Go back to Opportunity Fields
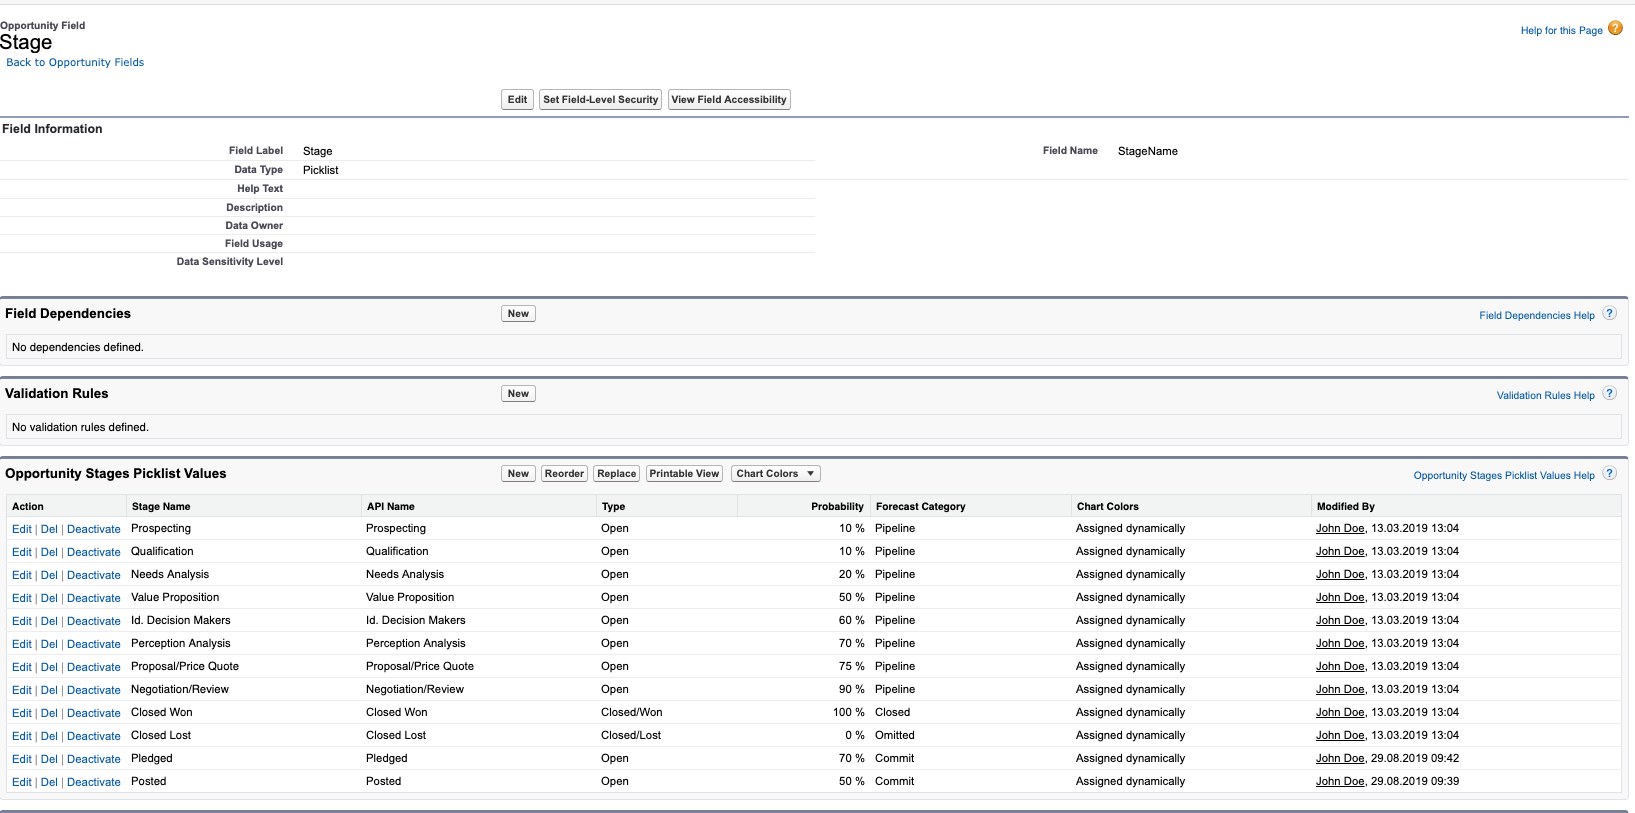Viewport: 1635px width, 813px height. 75,62
